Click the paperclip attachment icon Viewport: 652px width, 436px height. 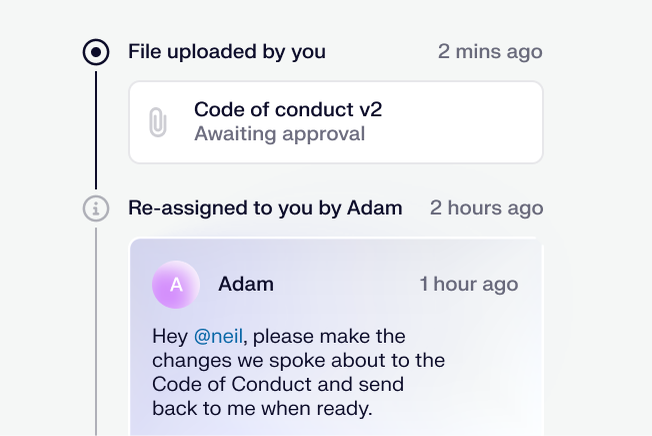point(157,122)
